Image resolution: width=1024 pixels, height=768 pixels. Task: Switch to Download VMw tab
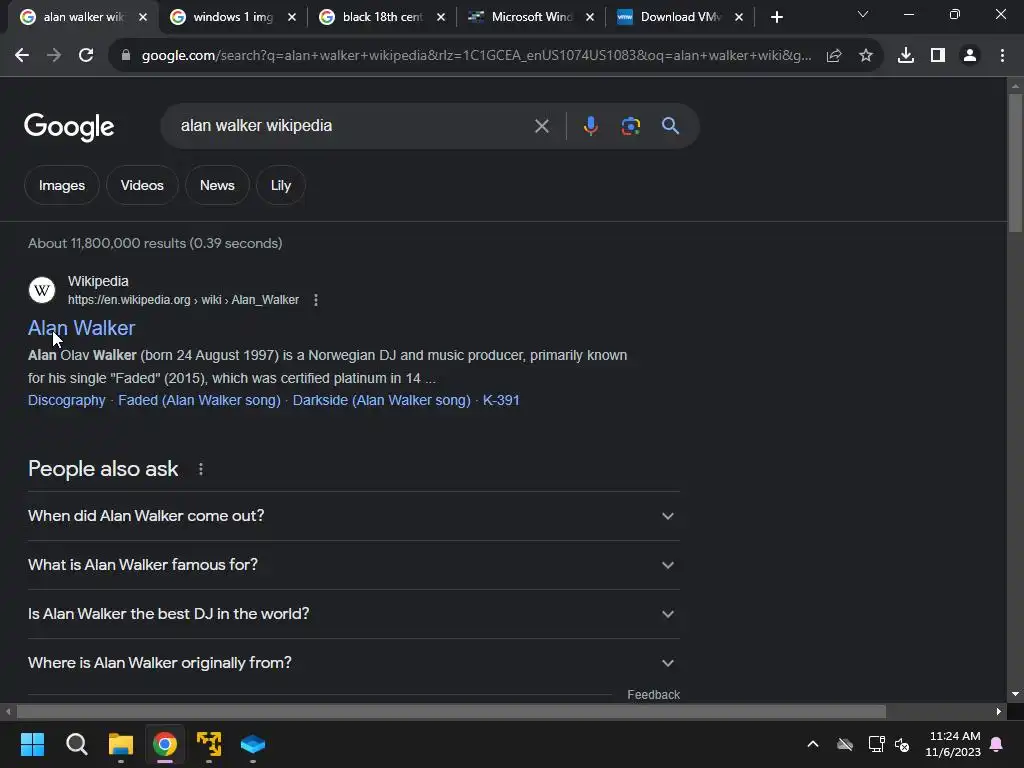pos(679,17)
